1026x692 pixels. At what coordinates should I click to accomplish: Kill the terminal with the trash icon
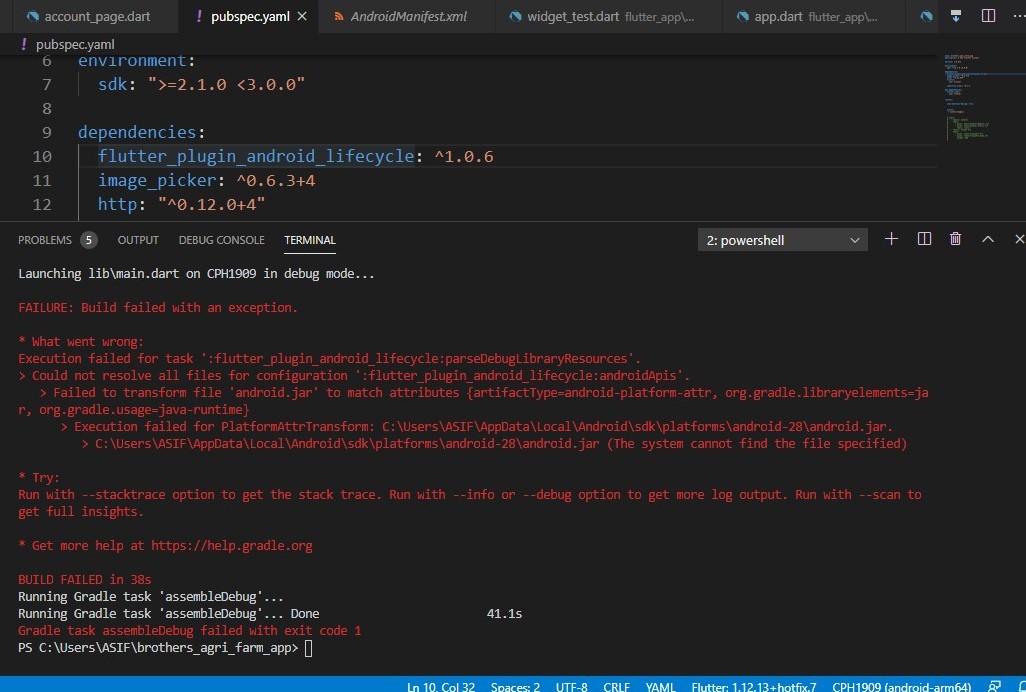955,239
